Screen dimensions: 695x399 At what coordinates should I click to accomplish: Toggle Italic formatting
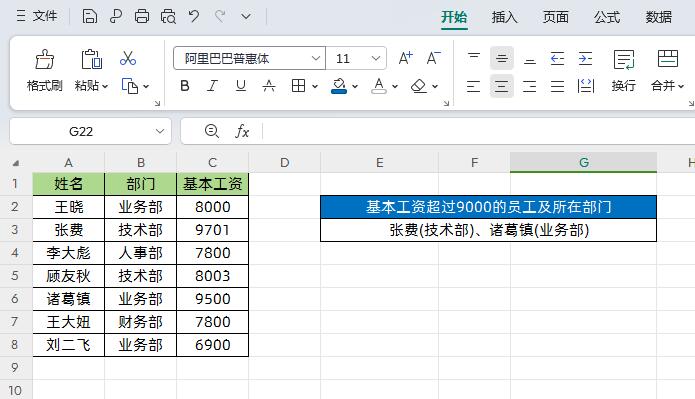coord(213,86)
